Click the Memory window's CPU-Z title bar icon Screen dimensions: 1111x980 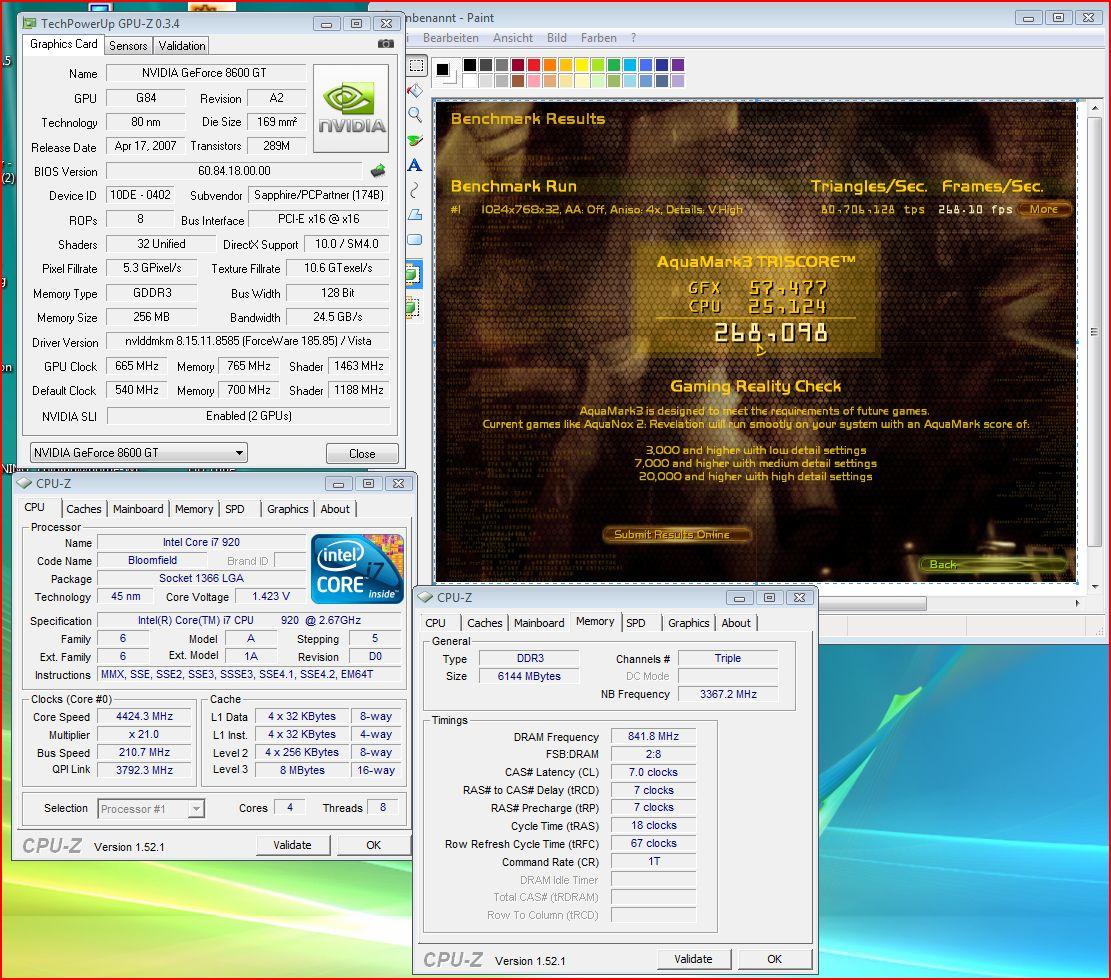coord(425,597)
